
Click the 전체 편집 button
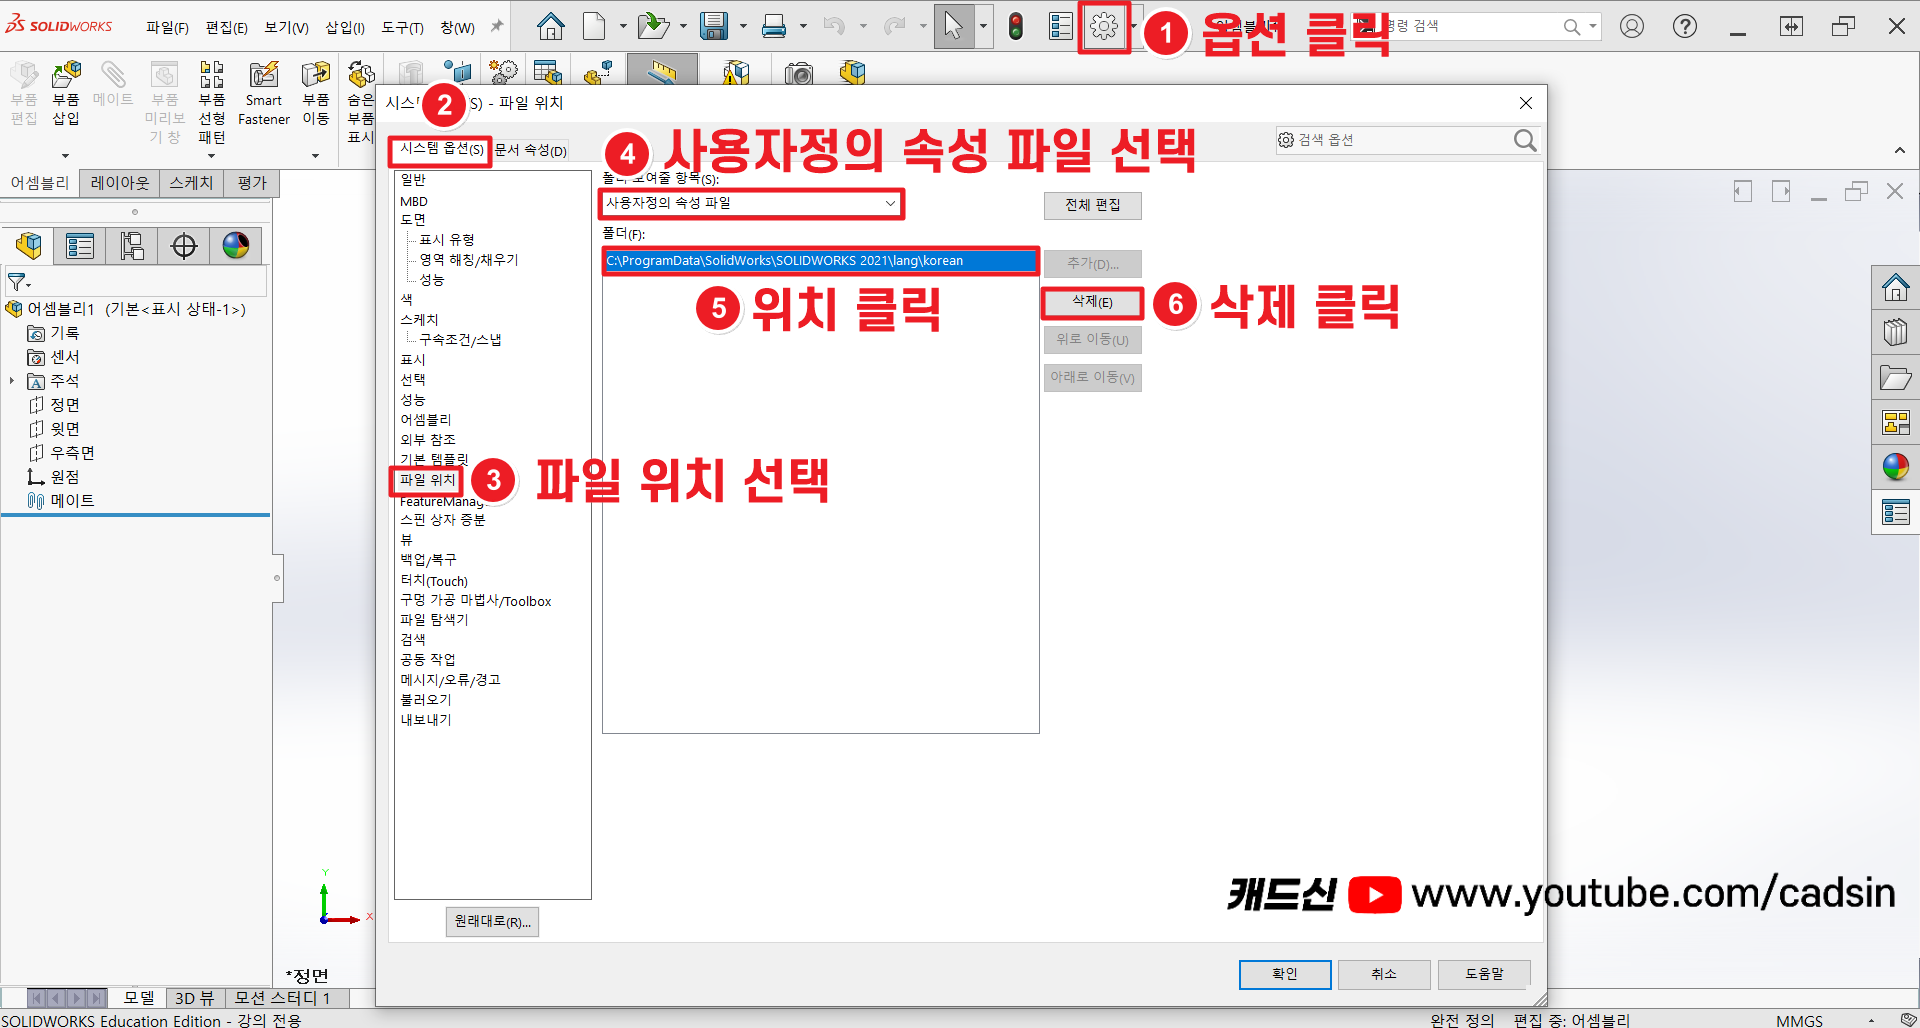(x=1092, y=205)
